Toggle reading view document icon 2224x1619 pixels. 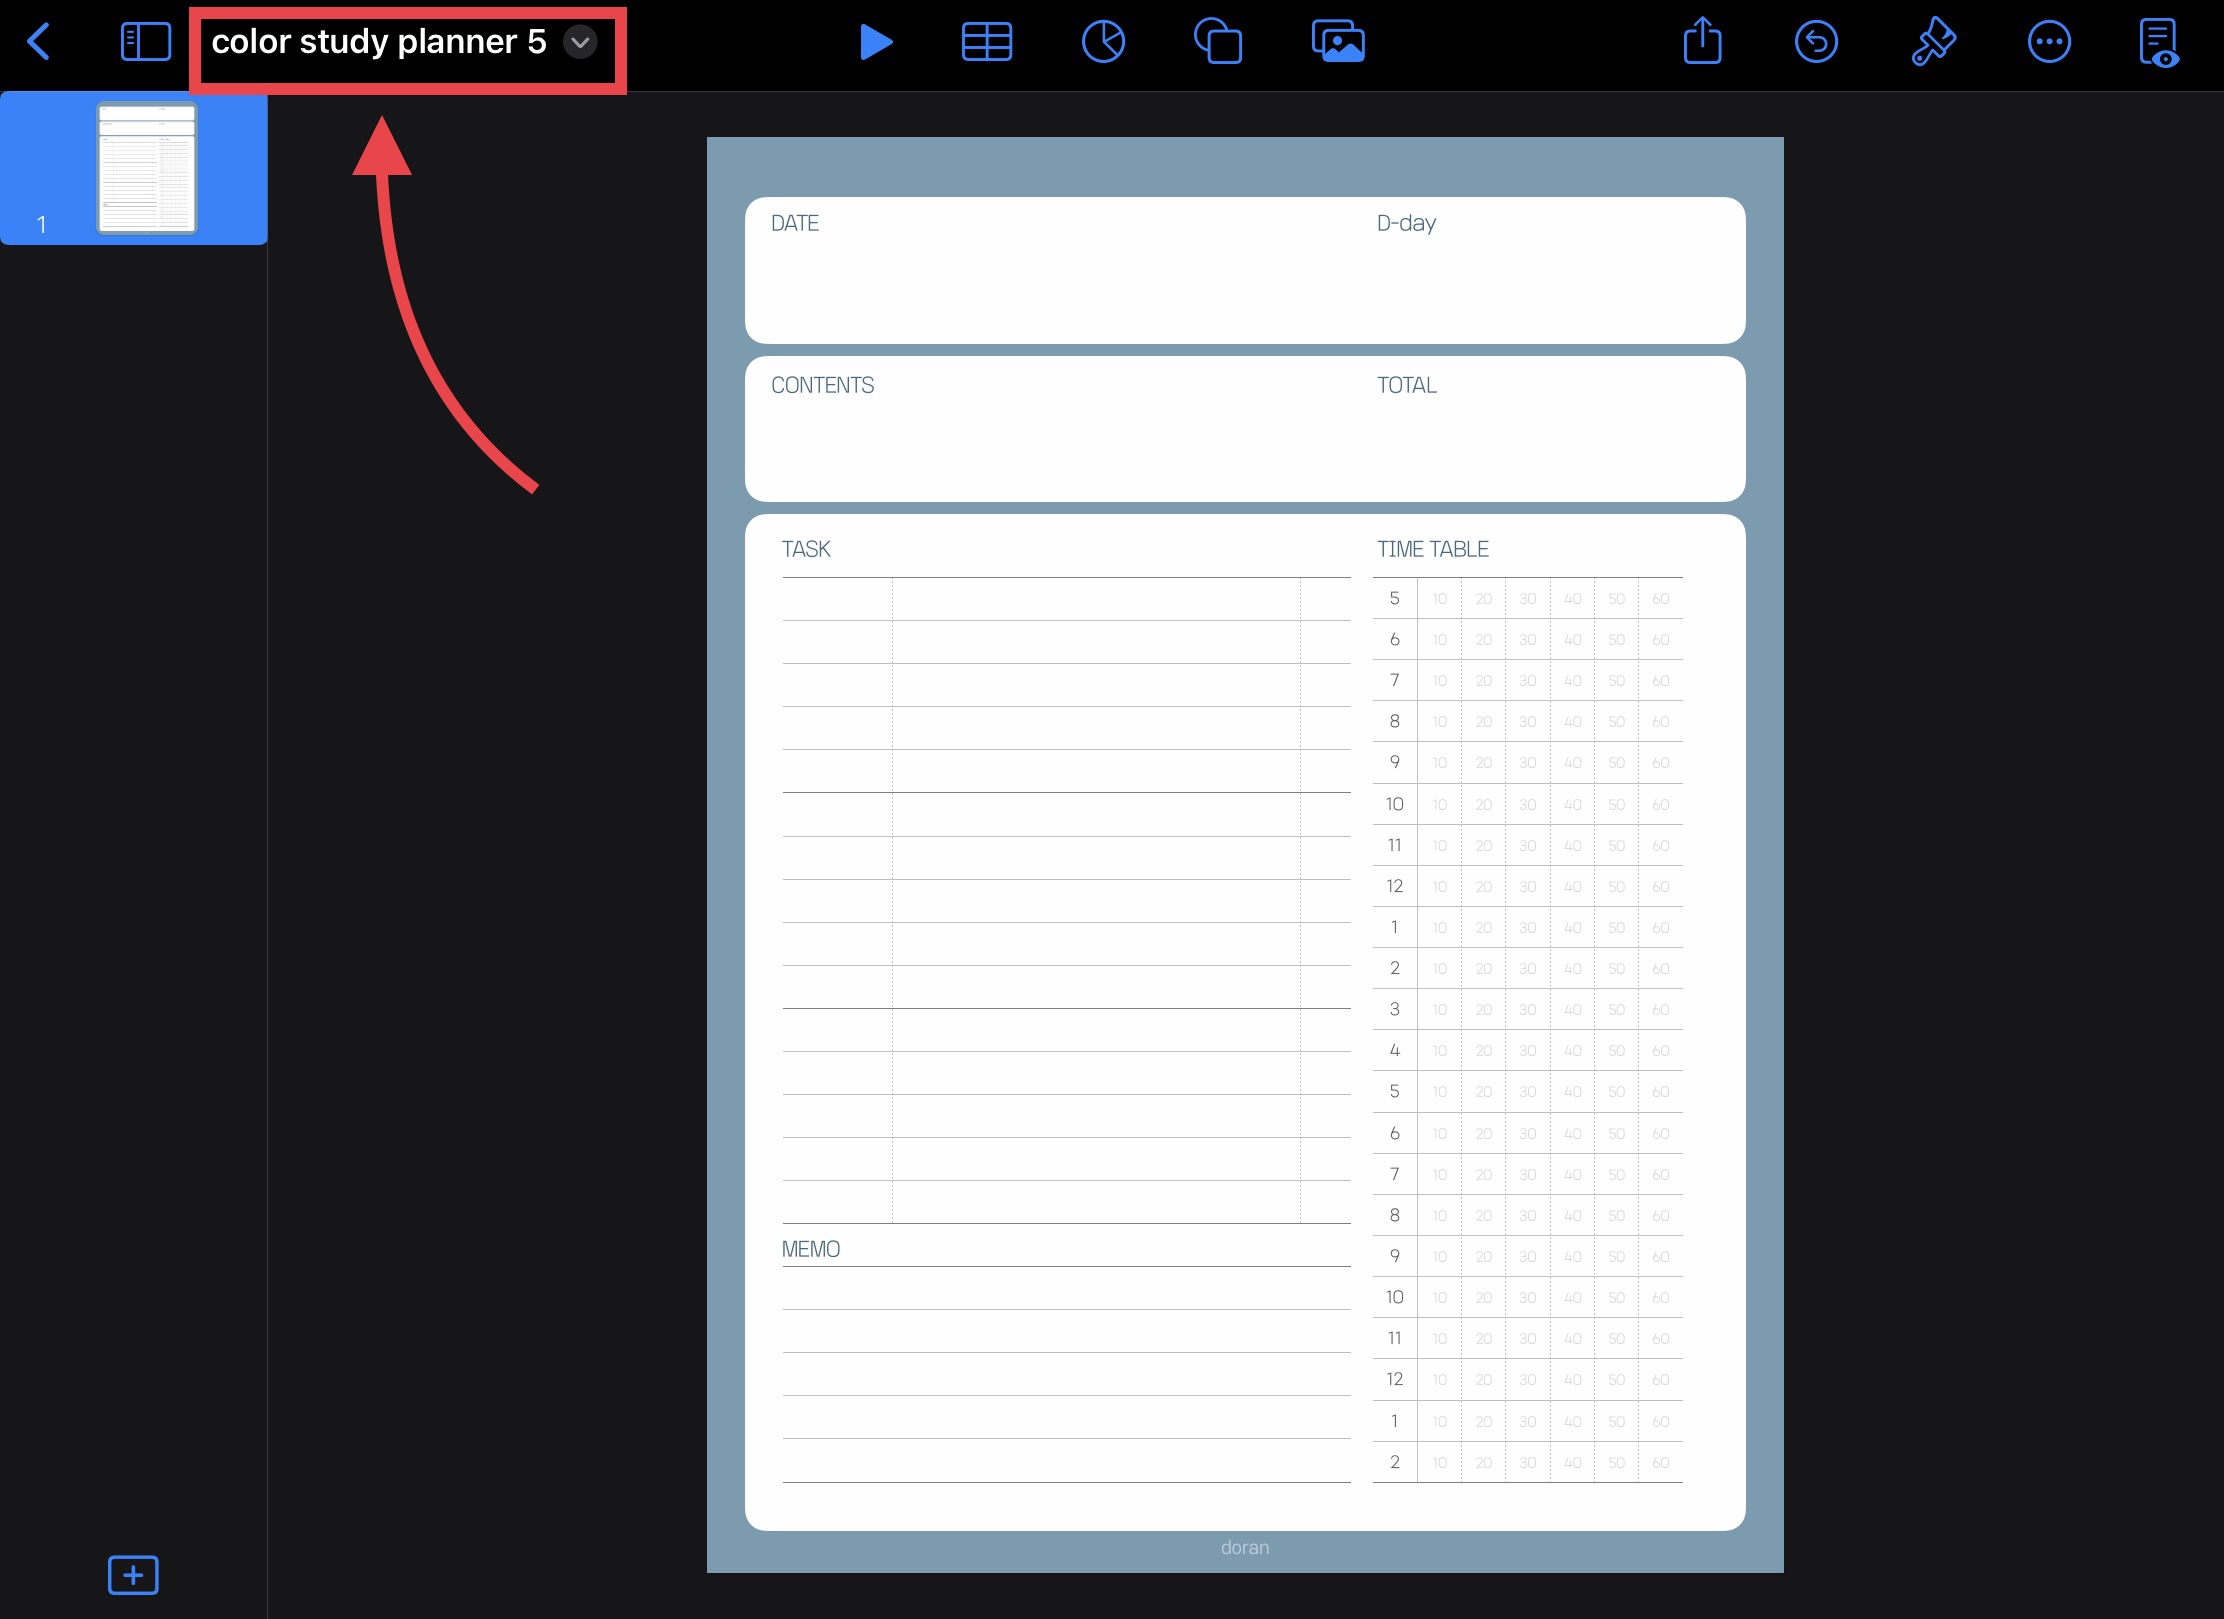point(2158,42)
